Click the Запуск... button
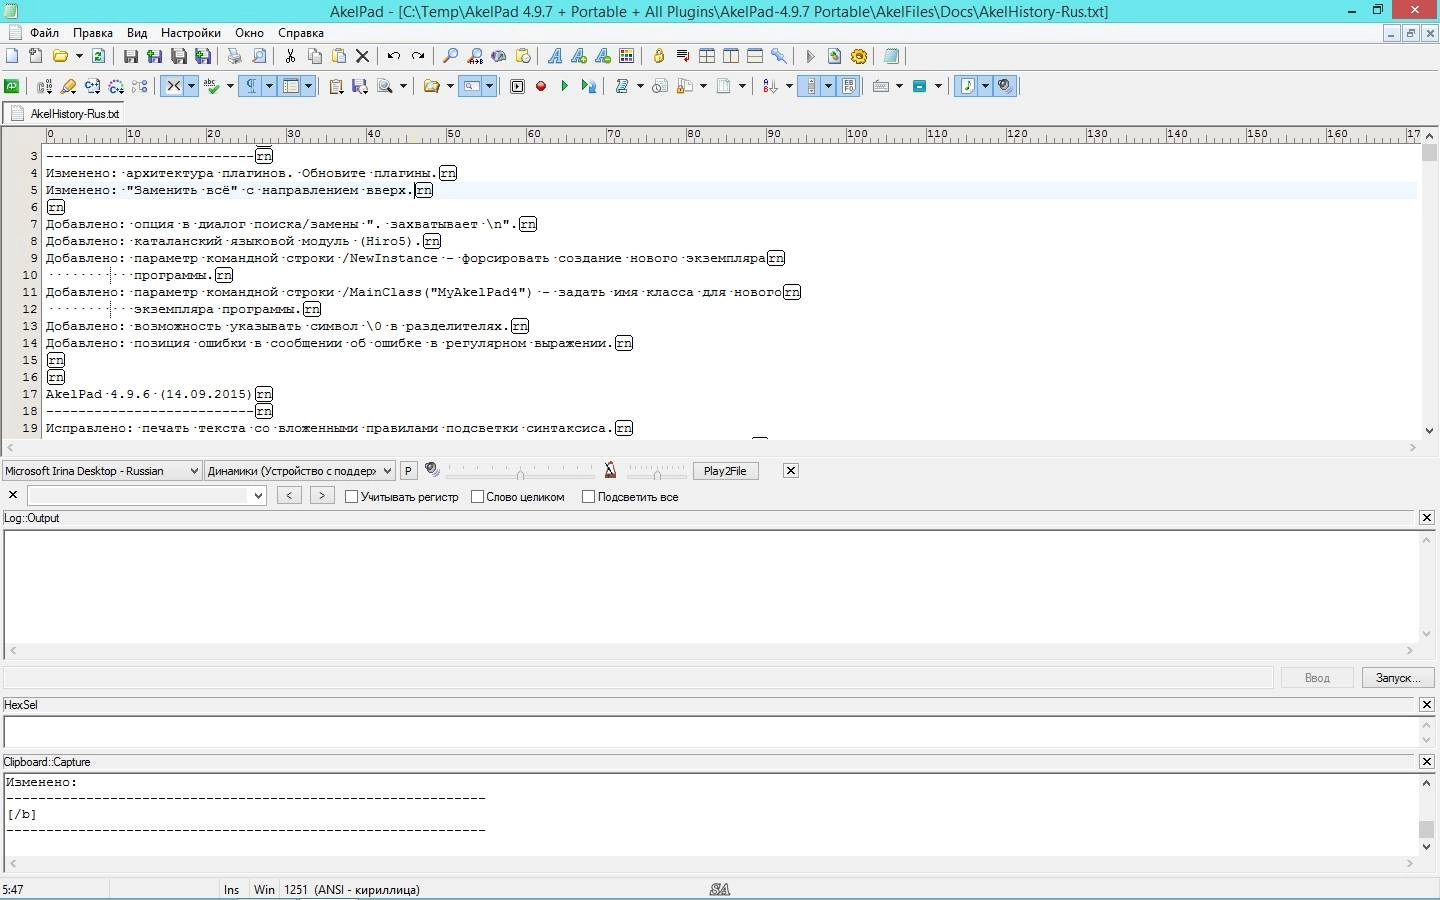The image size is (1440, 900). (x=1398, y=678)
